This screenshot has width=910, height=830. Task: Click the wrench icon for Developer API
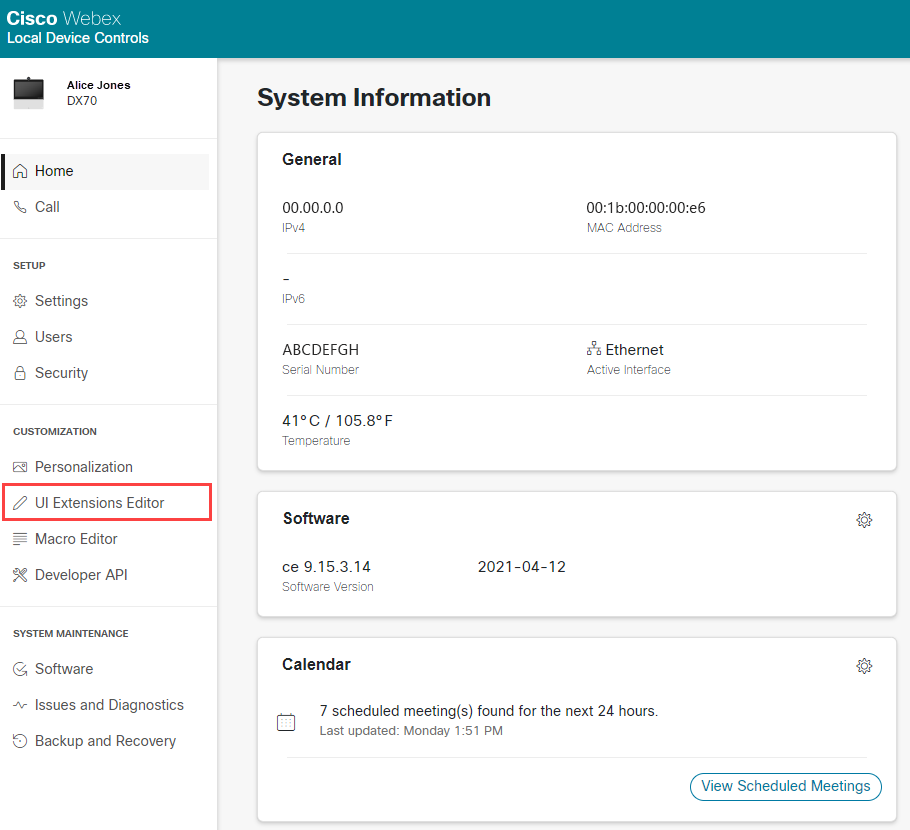(x=20, y=575)
